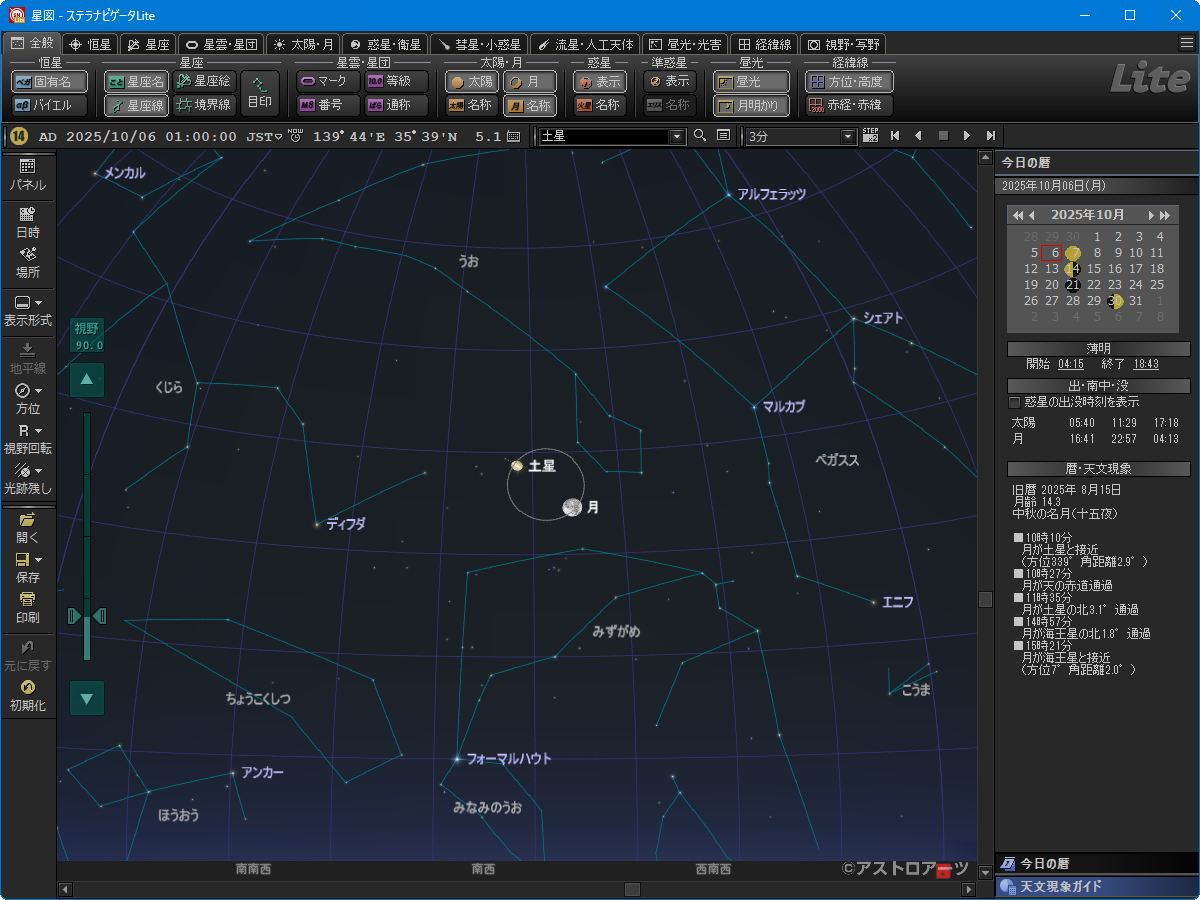Enable 惑星の出没時刻を表示 checkbox
Viewport: 1200px width, 900px height.
pos(1015,402)
